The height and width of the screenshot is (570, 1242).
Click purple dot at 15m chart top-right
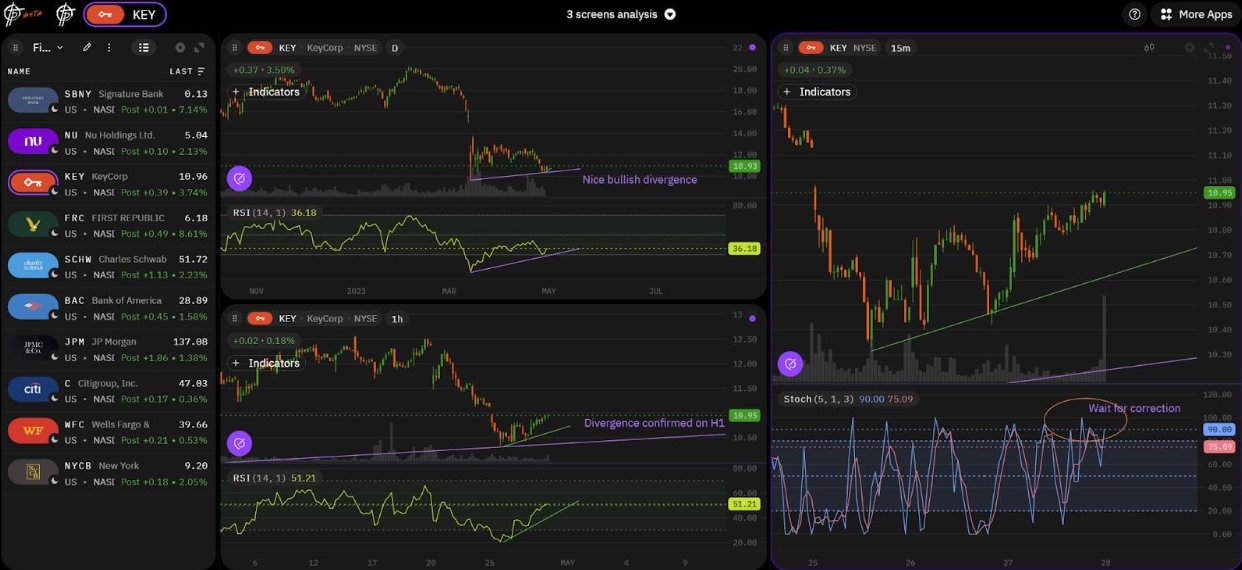1227,47
